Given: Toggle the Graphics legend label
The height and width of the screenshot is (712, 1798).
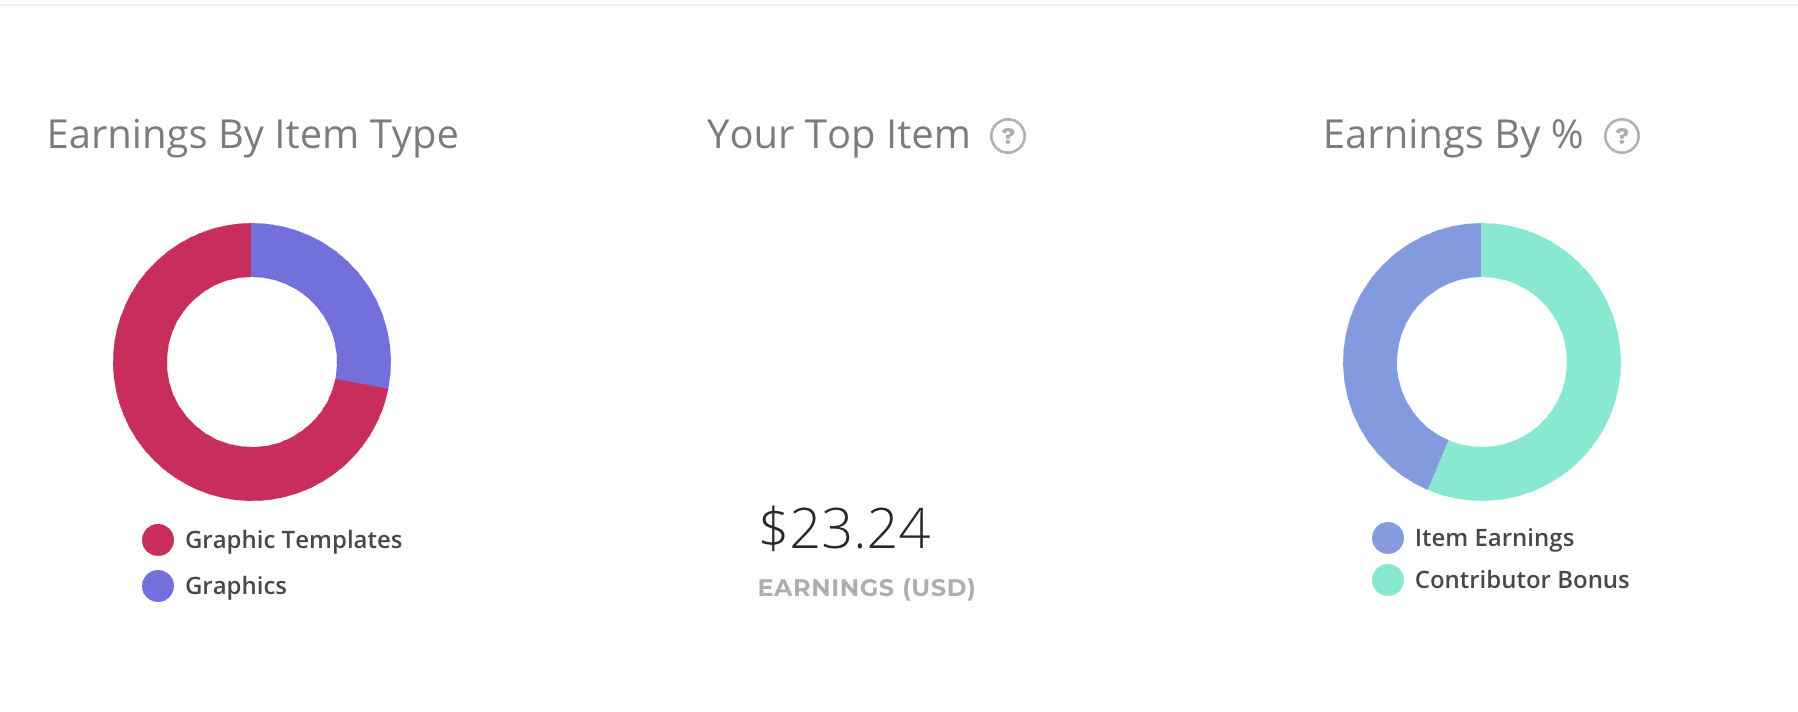Looking at the screenshot, I should tap(236, 586).
